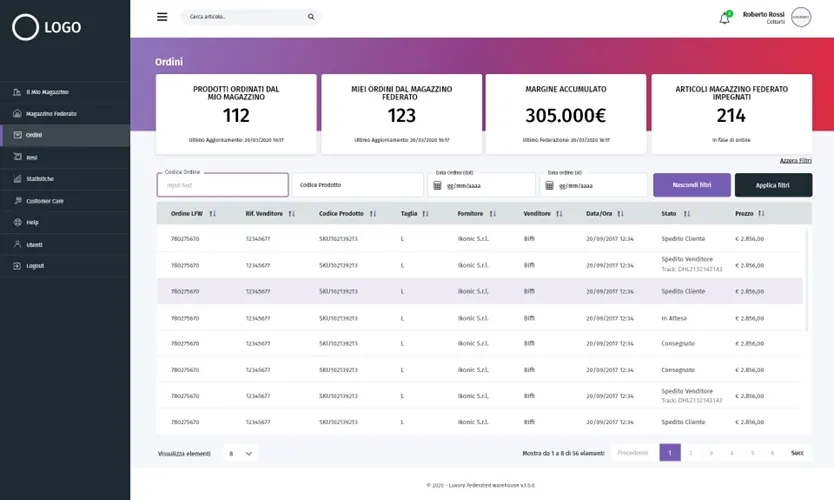
Task: Click calendar icon in Data Ordine (dal)
Action: 437,186
